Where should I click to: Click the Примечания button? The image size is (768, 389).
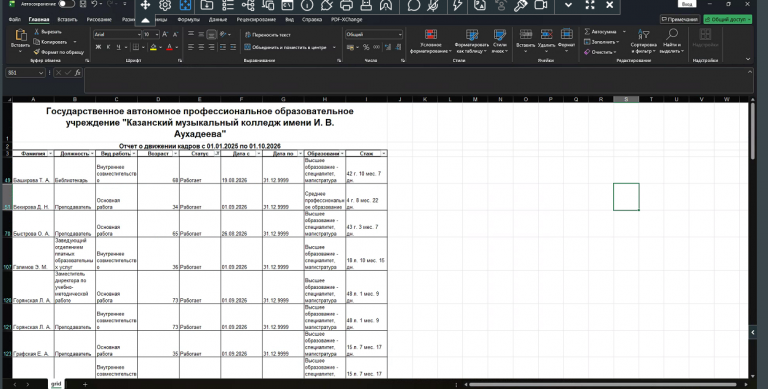[x=679, y=20]
